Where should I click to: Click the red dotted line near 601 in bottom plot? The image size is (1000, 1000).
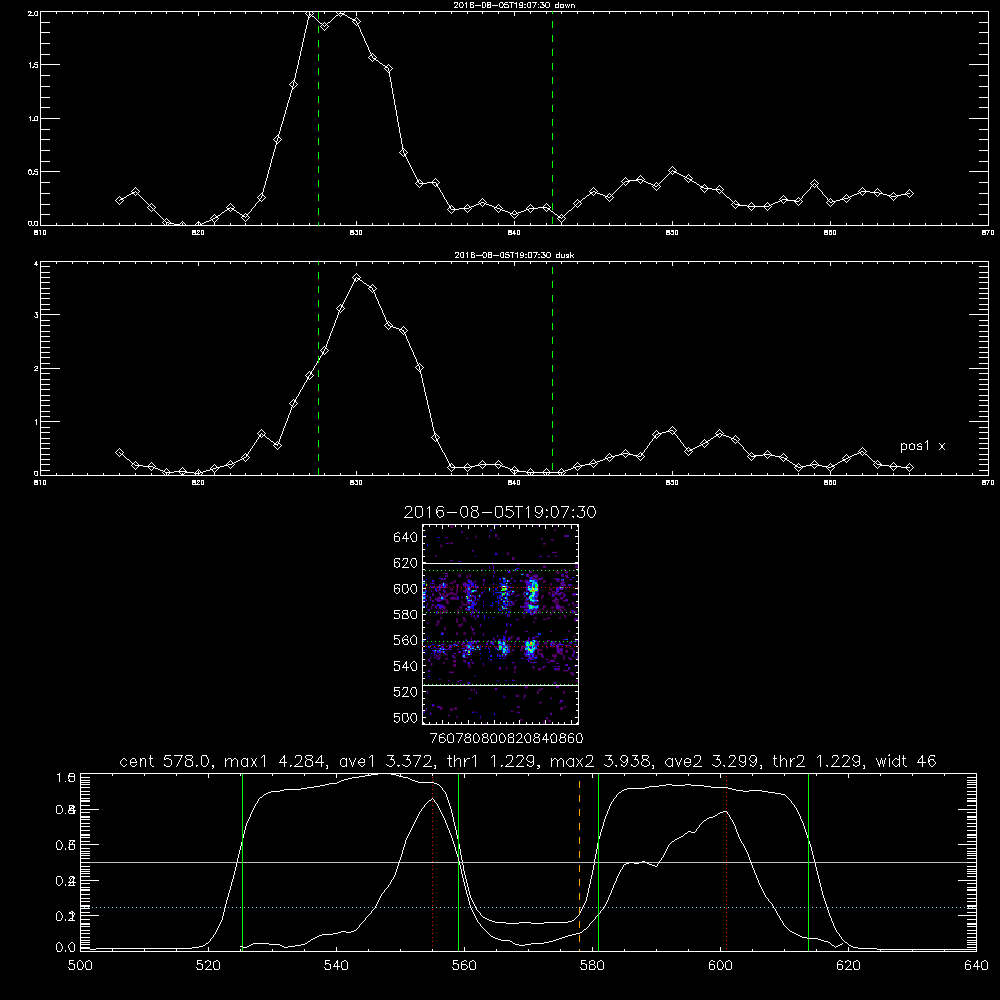coord(726,862)
